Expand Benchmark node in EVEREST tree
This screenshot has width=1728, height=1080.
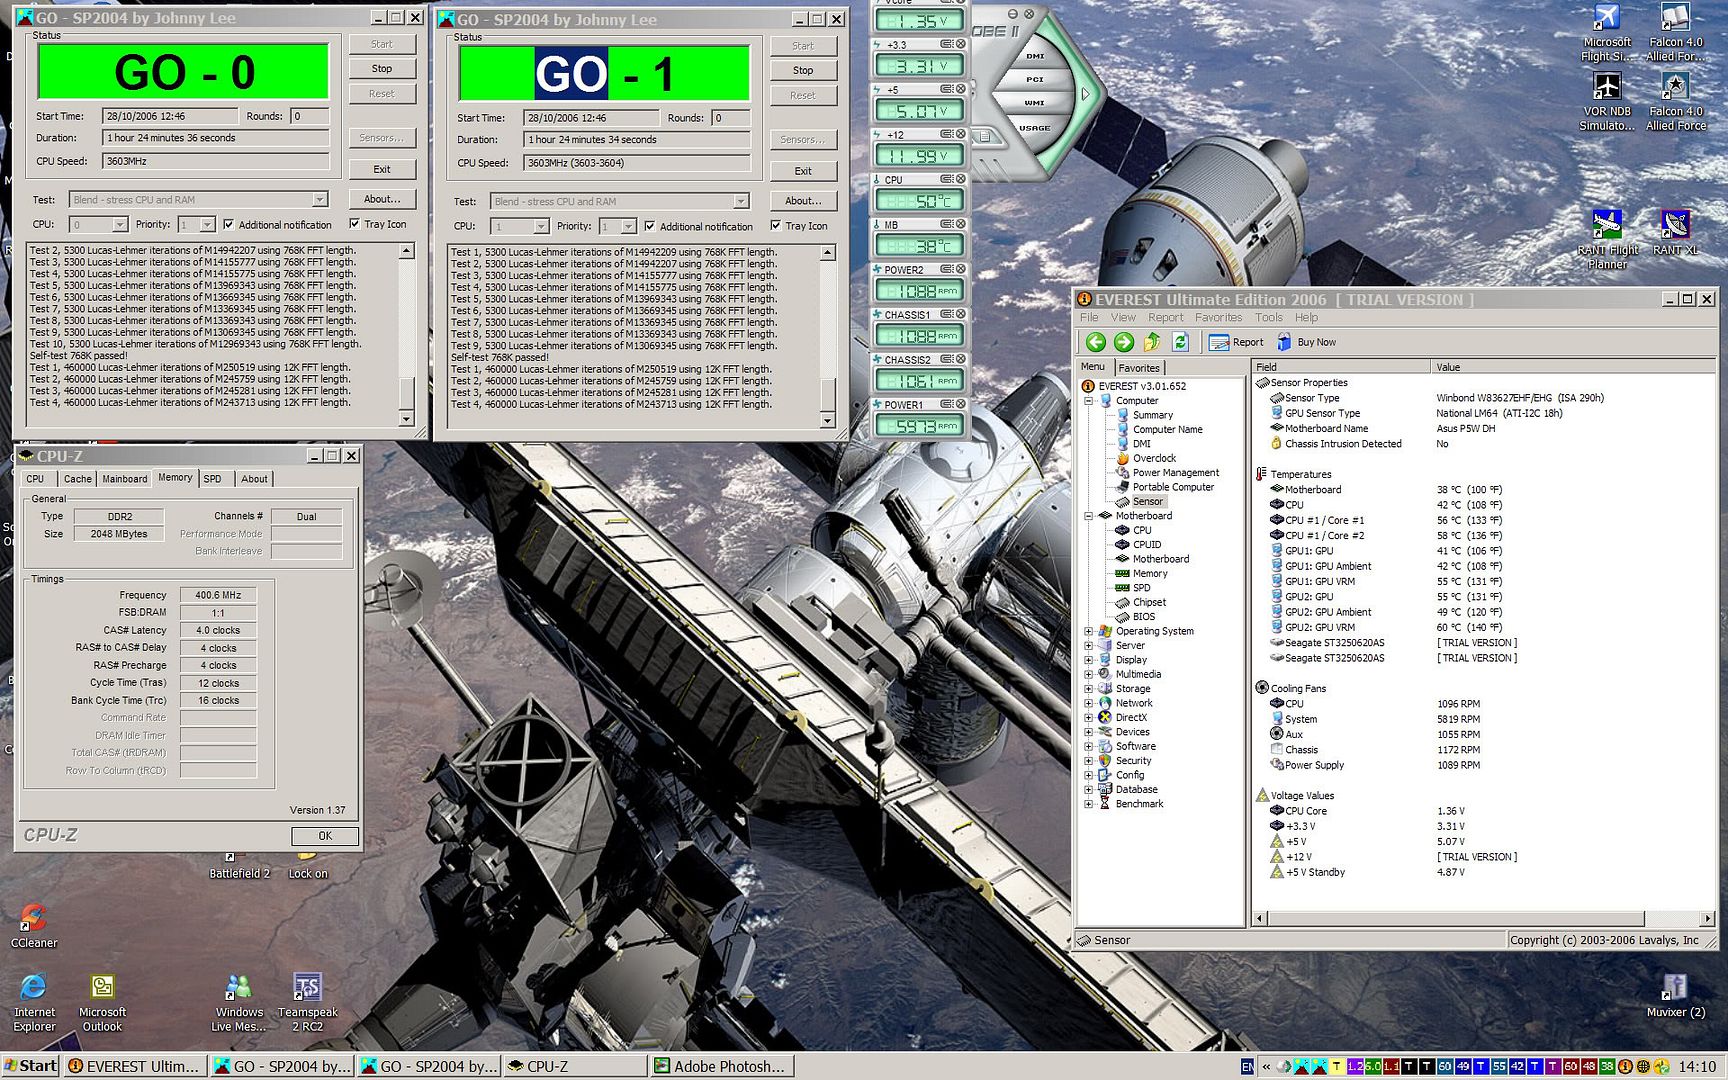coord(1089,804)
